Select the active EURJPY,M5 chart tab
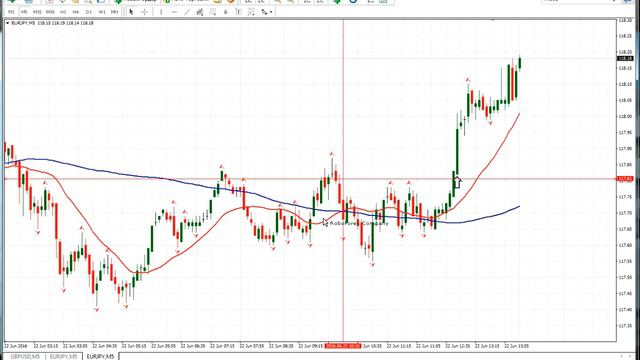Screen dimensions: 640x360 point(100,357)
